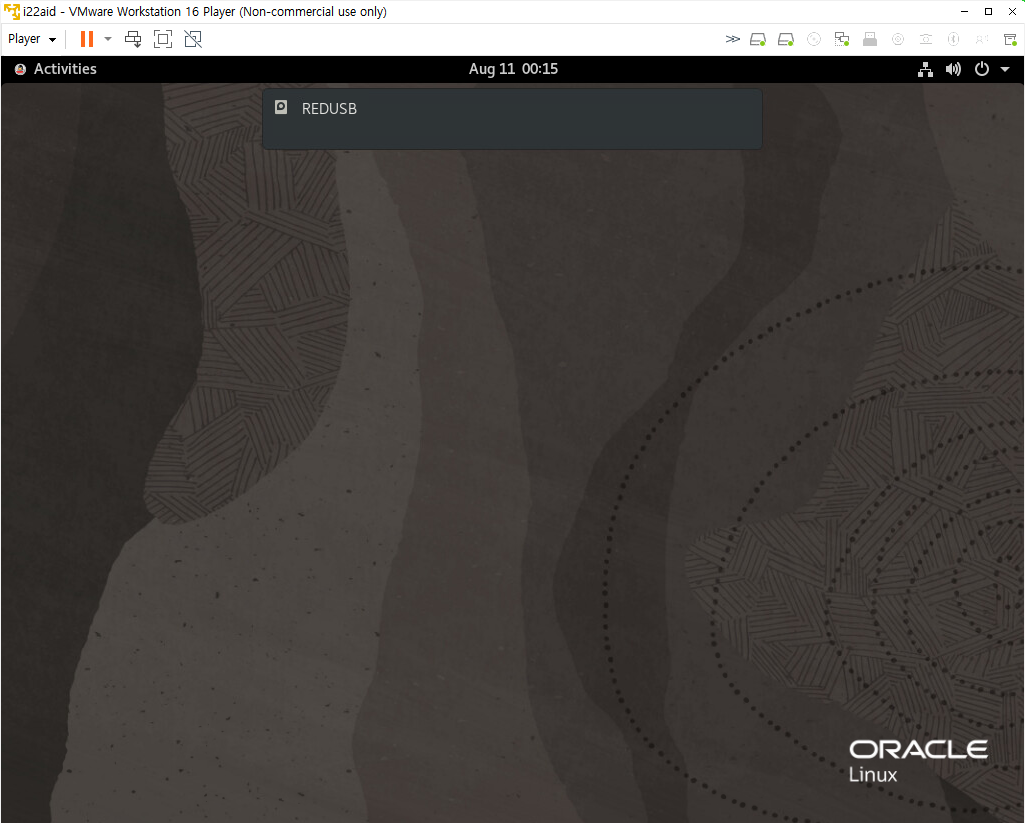Open the Player menu
Image resolution: width=1025 pixels, height=823 pixels.
32,39
